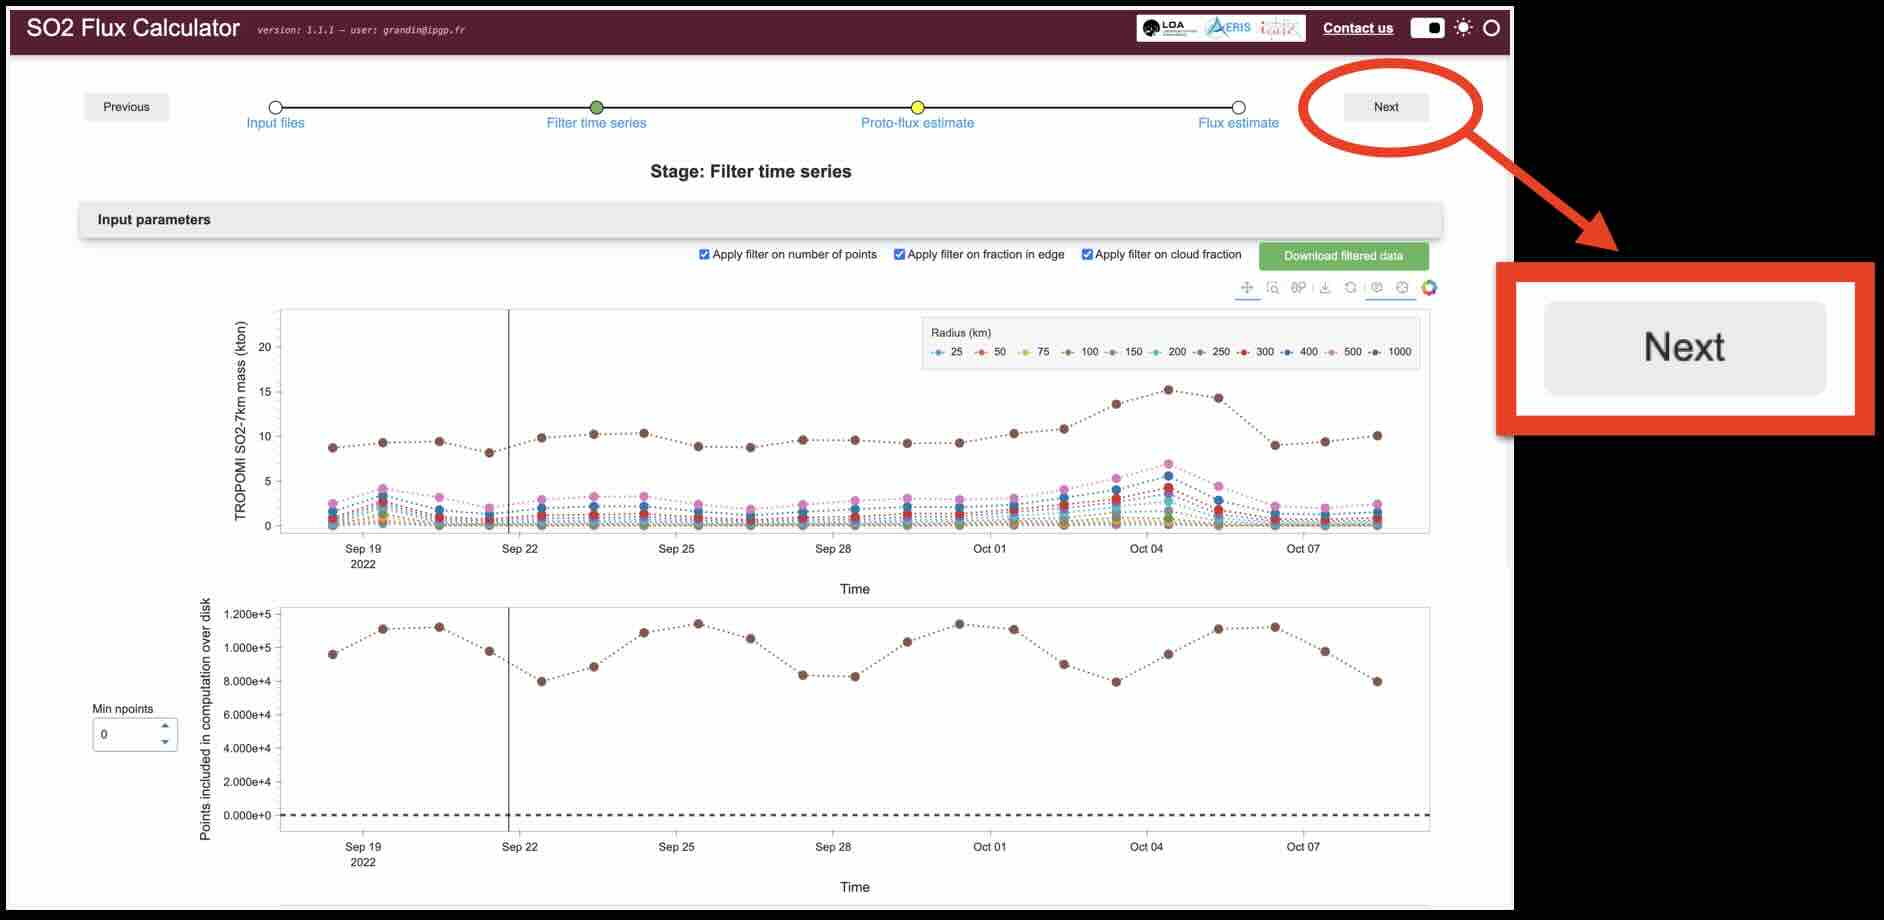Go to the Input files step
1884x920 pixels.
(x=276, y=108)
